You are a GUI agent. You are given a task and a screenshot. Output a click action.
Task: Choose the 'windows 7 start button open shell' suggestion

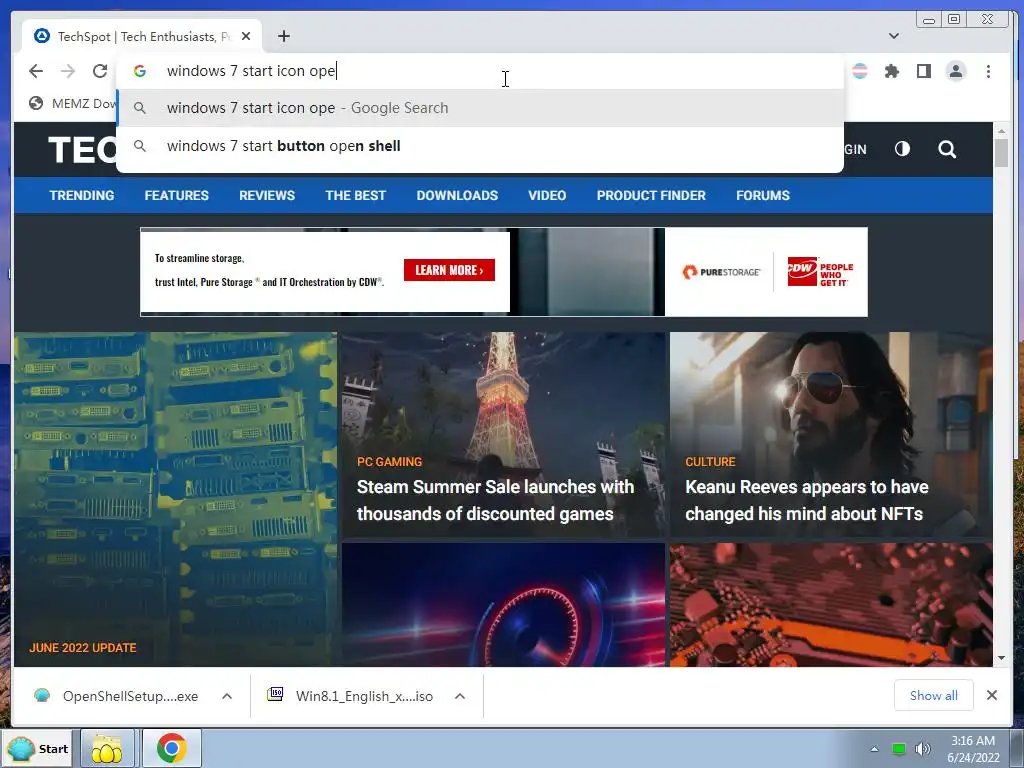480,146
